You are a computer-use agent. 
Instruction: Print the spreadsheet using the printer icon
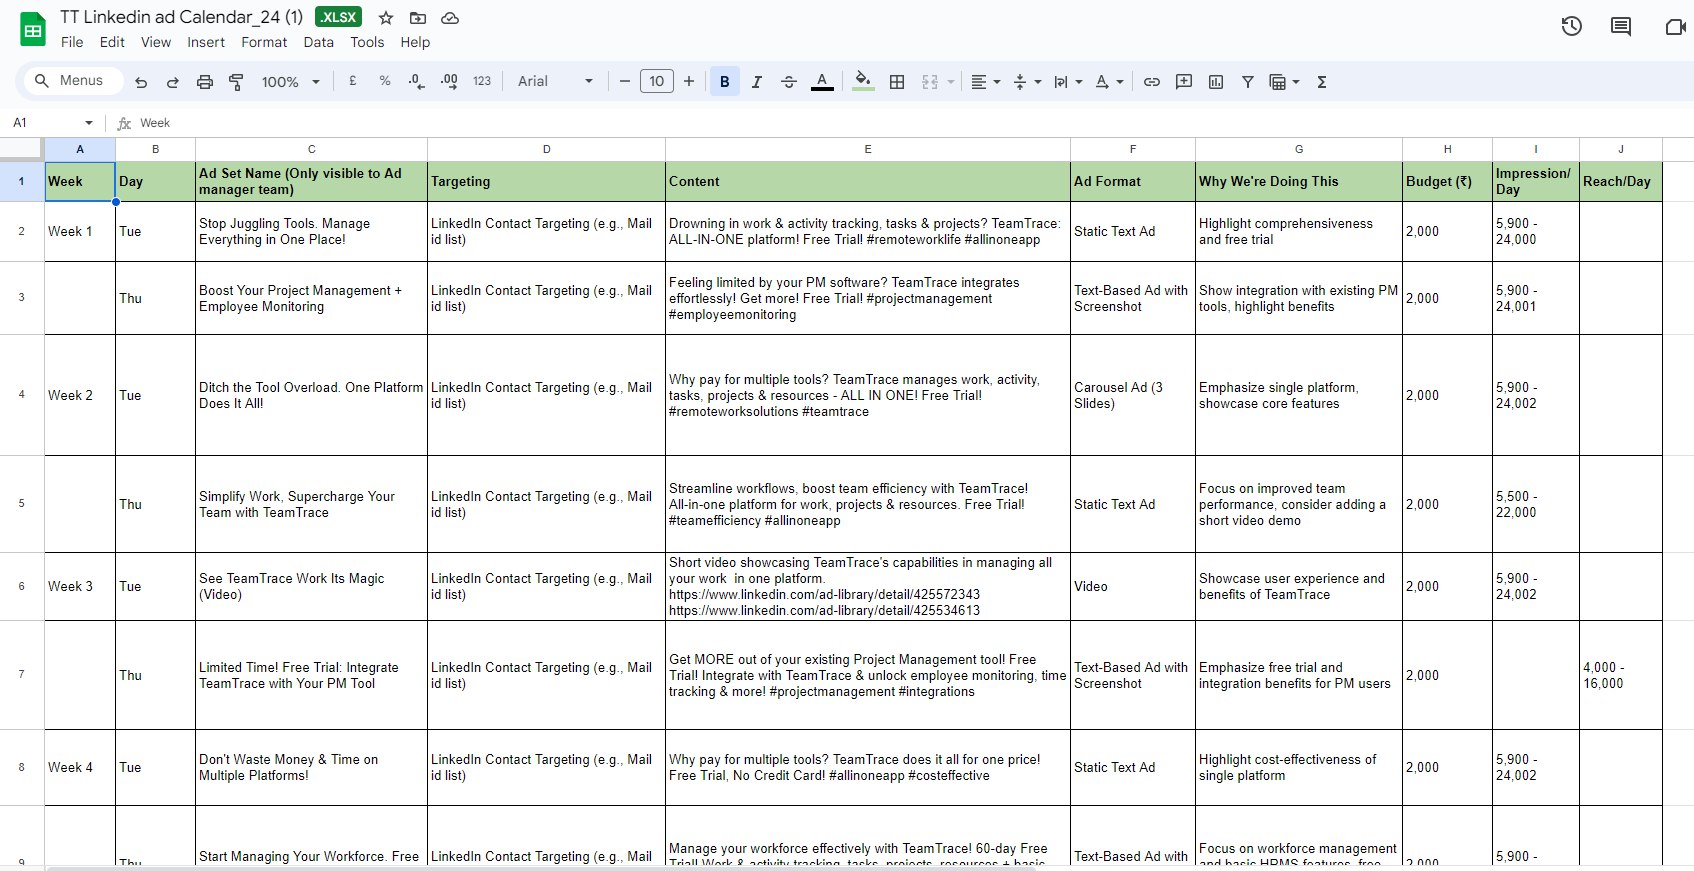coord(205,82)
